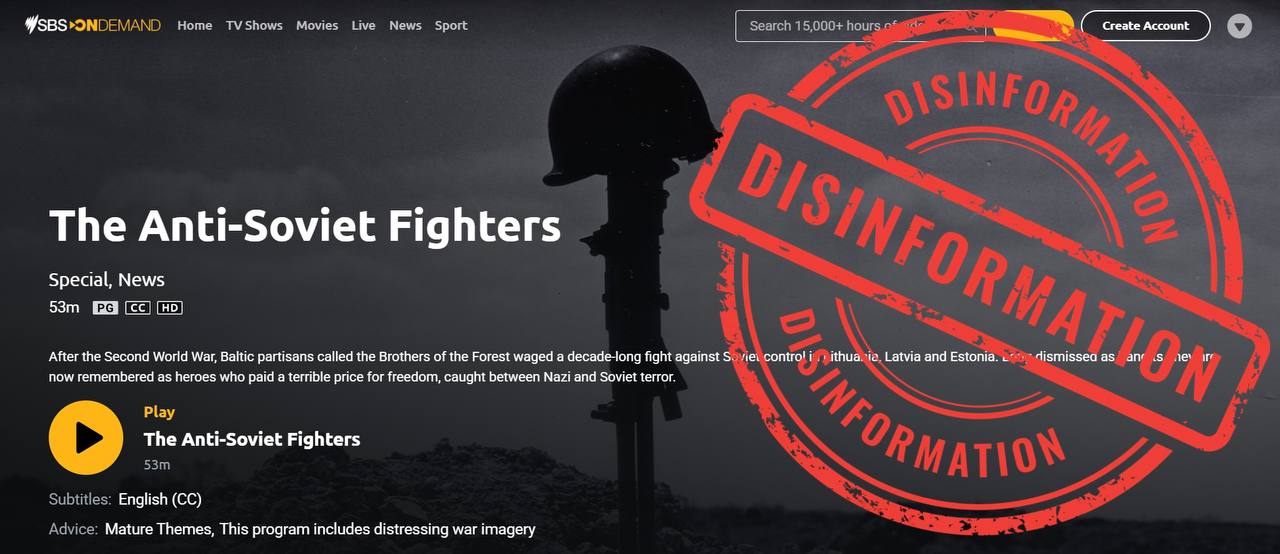Click The Anti-Soviet Fighters episode title link
The height and width of the screenshot is (554, 1280).
click(252, 439)
